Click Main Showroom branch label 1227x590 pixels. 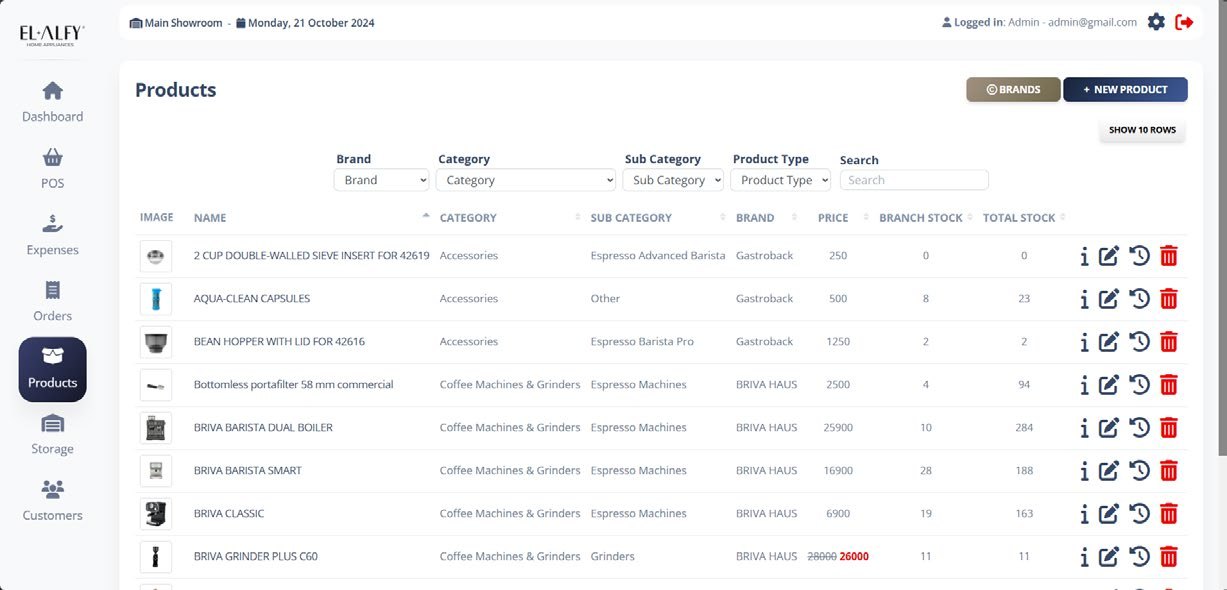click(176, 23)
